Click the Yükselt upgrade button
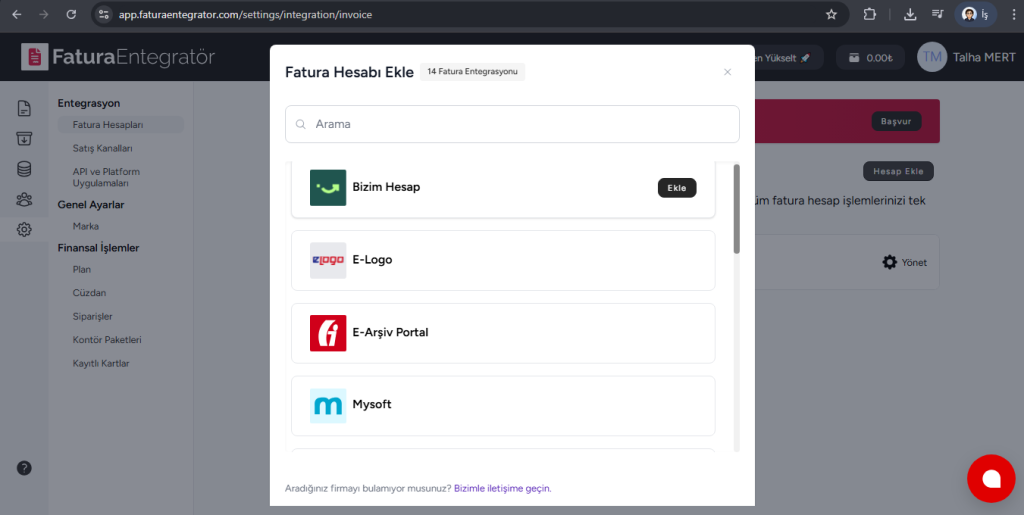 (x=789, y=58)
